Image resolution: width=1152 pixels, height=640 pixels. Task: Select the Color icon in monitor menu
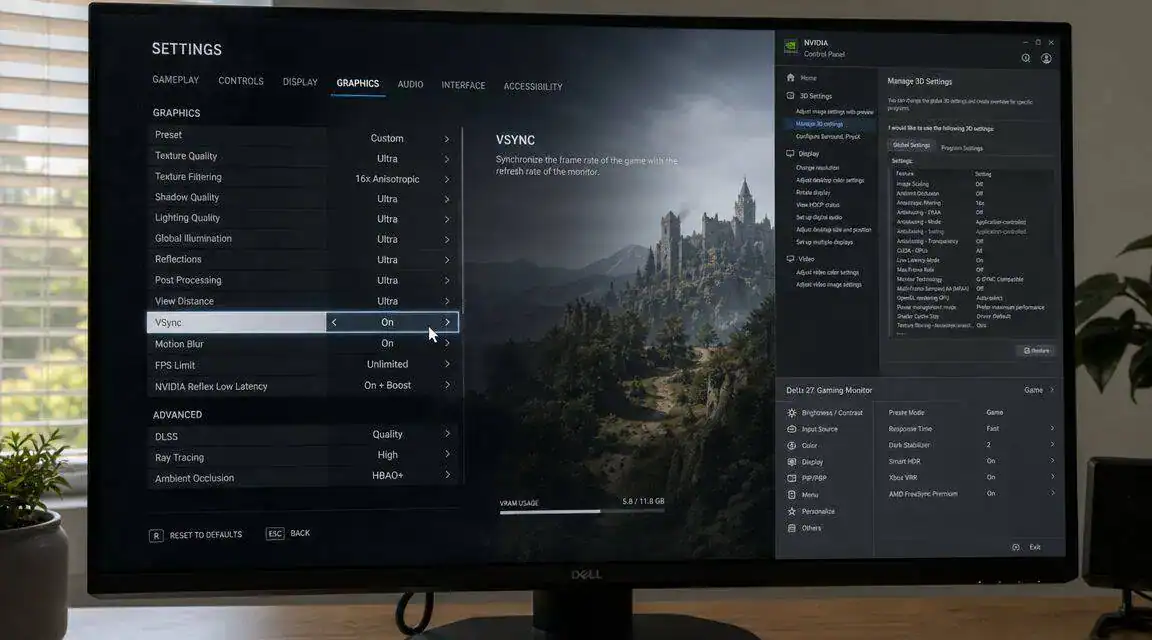click(792, 445)
